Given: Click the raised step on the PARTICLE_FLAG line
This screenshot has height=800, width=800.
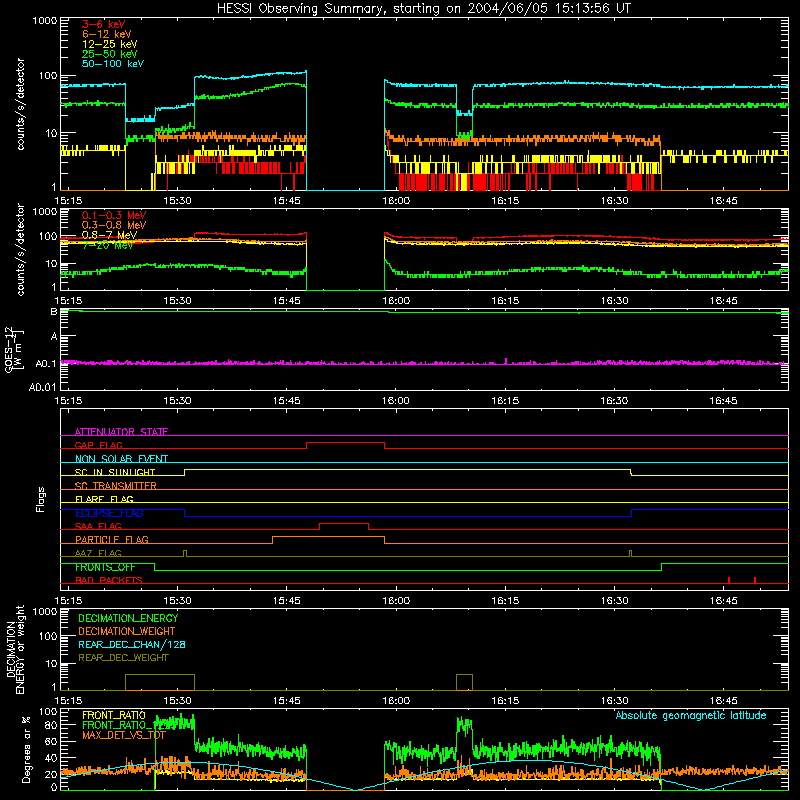Looking at the screenshot, I should [328, 537].
